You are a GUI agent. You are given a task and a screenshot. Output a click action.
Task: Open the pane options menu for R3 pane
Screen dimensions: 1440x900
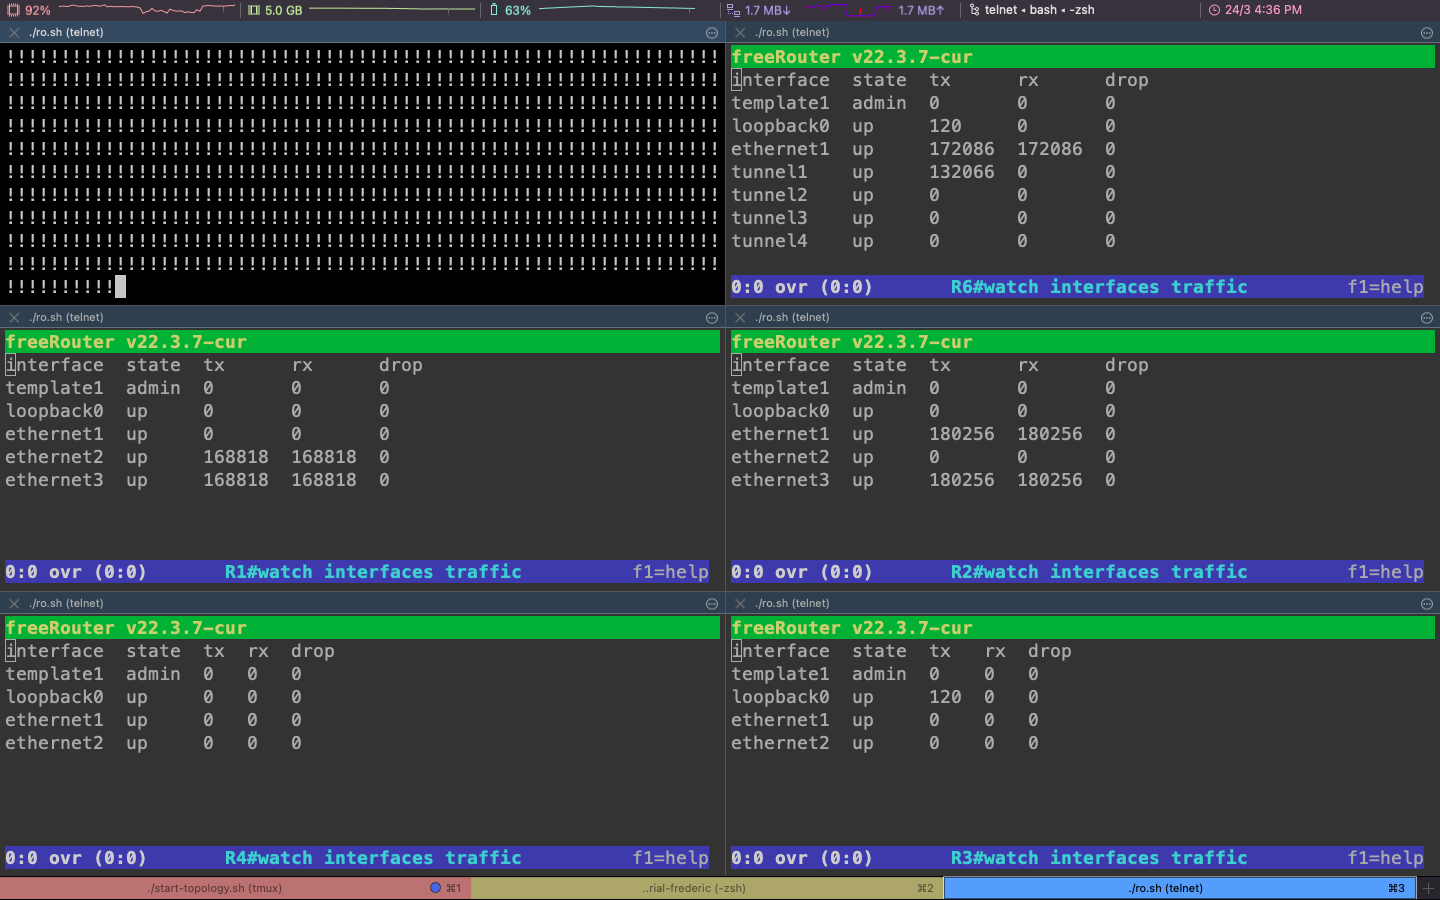pos(1427,604)
